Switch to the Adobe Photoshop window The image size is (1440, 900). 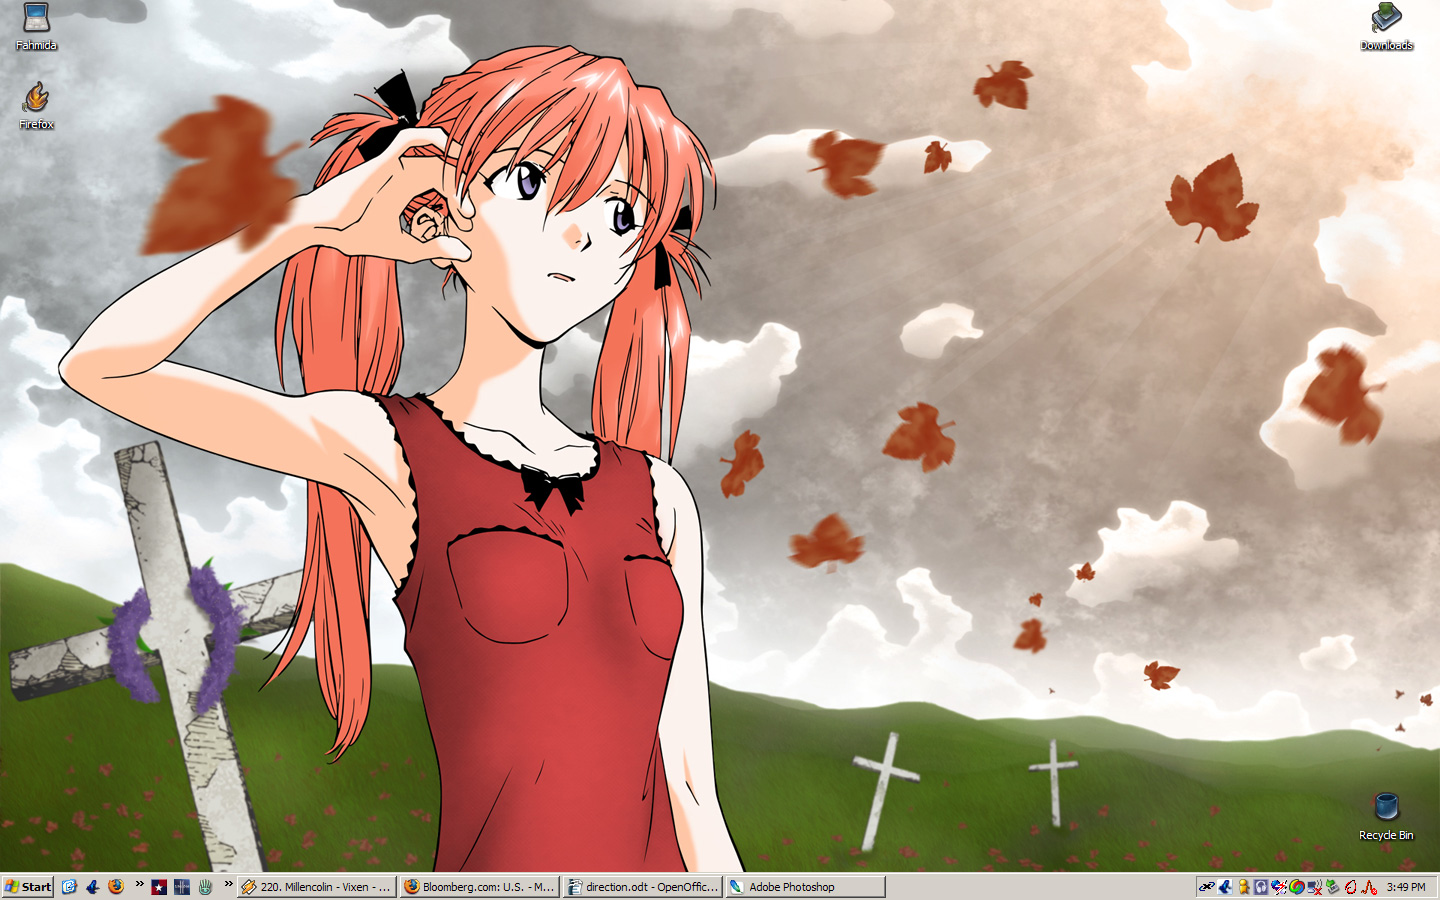point(805,887)
